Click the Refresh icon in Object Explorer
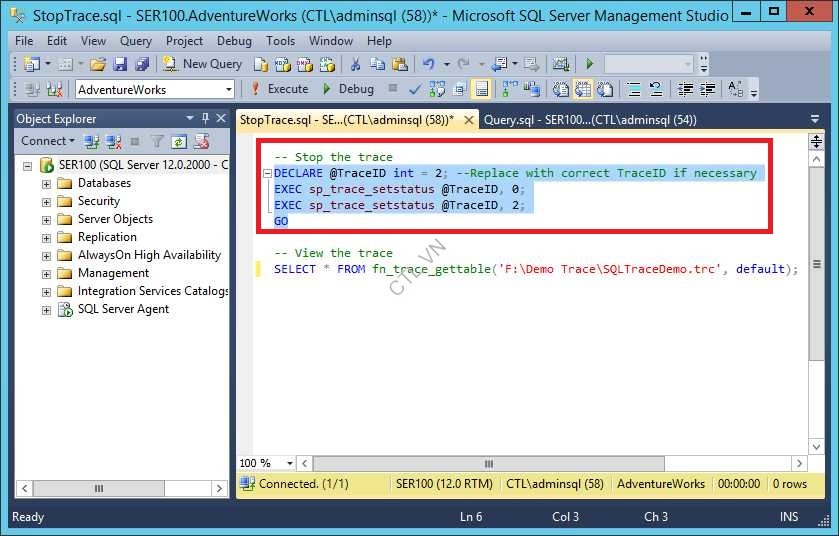This screenshot has width=839, height=536. pos(178,141)
